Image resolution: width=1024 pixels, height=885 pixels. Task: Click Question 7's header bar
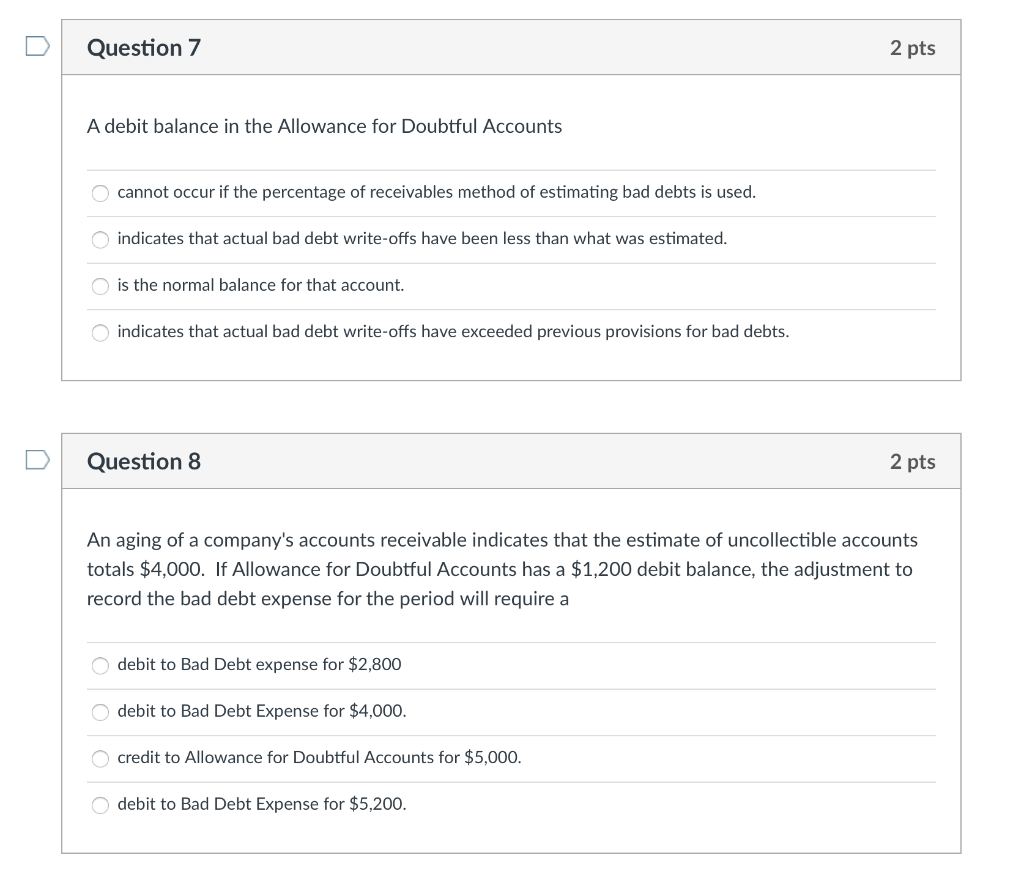point(512,47)
